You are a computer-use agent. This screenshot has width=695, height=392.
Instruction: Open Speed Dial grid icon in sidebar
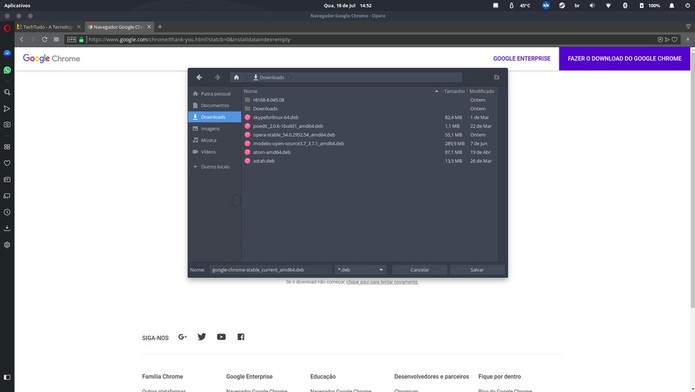7,147
